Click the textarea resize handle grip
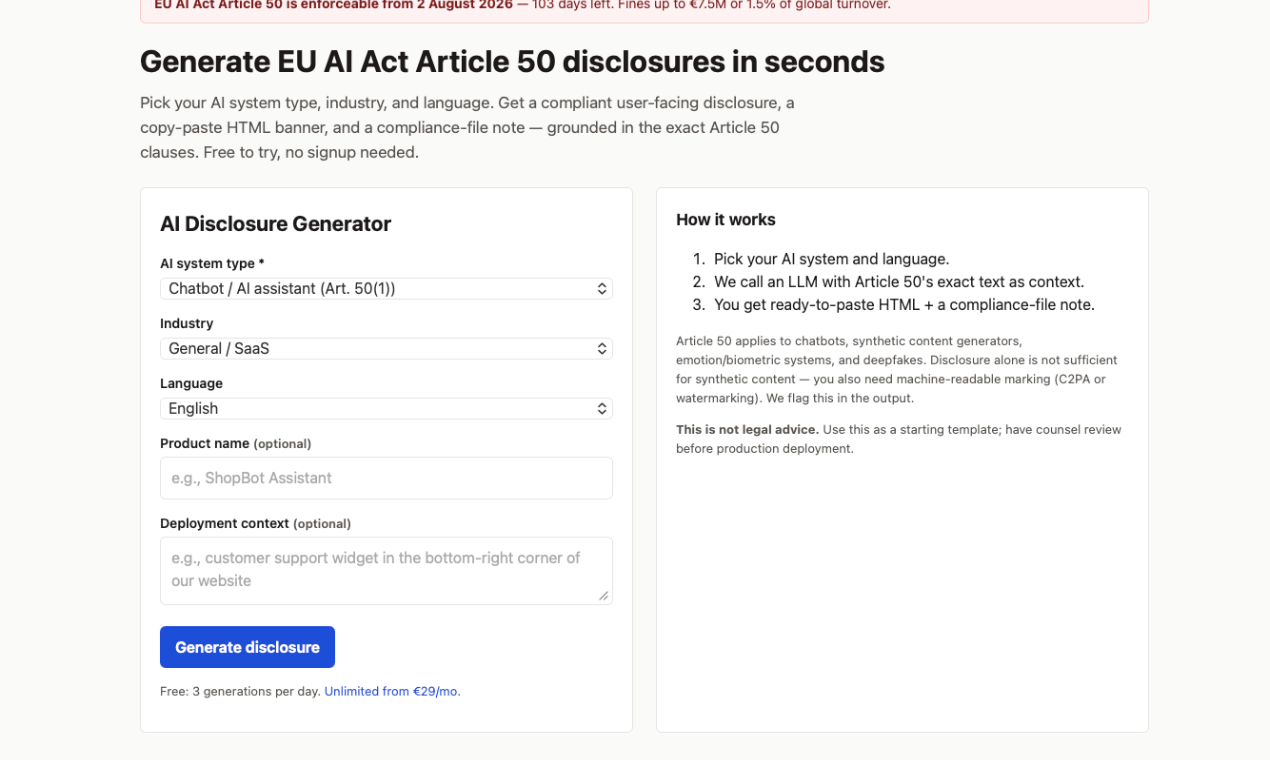Viewport: 1270px width, 760px height. pyautogui.click(x=605, y=594)
